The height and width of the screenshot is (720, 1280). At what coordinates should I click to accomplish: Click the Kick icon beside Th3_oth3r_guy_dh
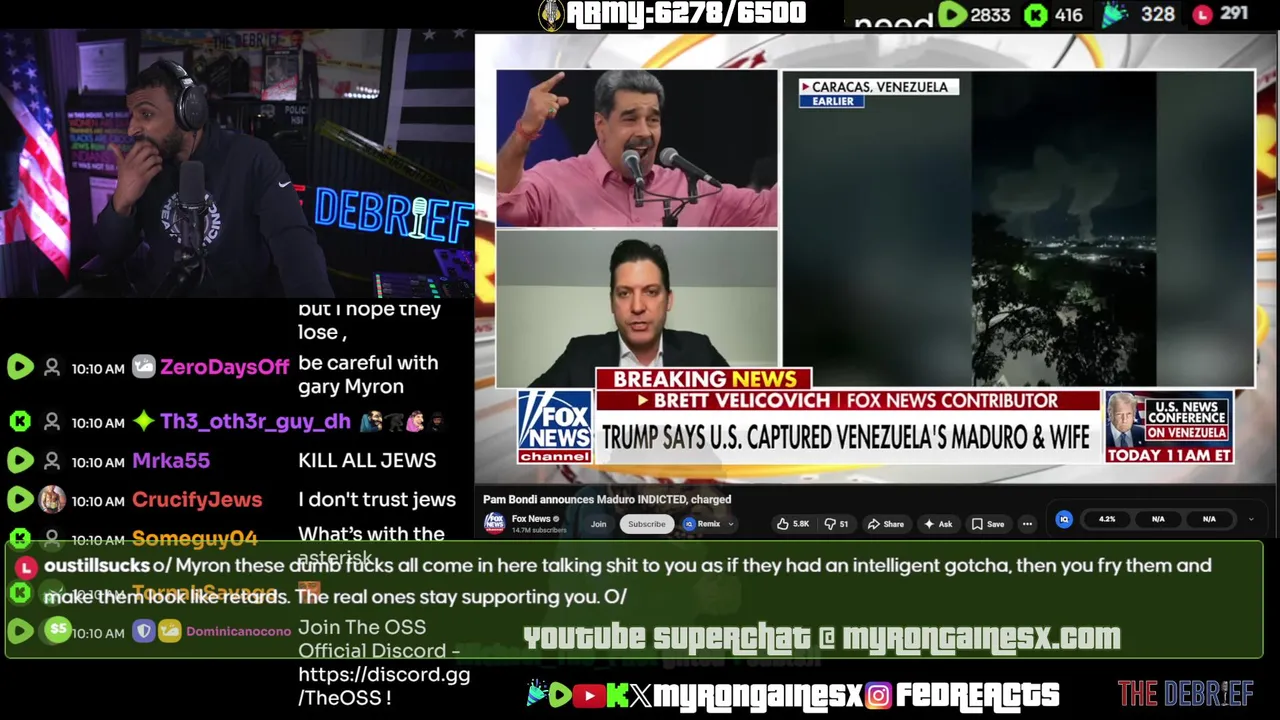click(20, 422)
